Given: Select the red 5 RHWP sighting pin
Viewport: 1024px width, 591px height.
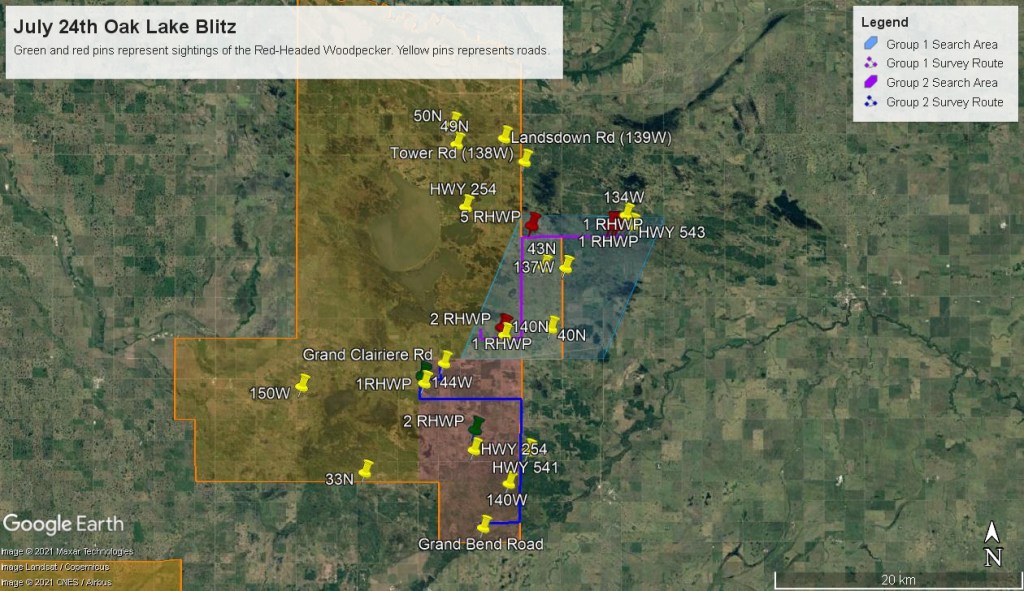Looking at the screenshot, I should pos(533,221).
